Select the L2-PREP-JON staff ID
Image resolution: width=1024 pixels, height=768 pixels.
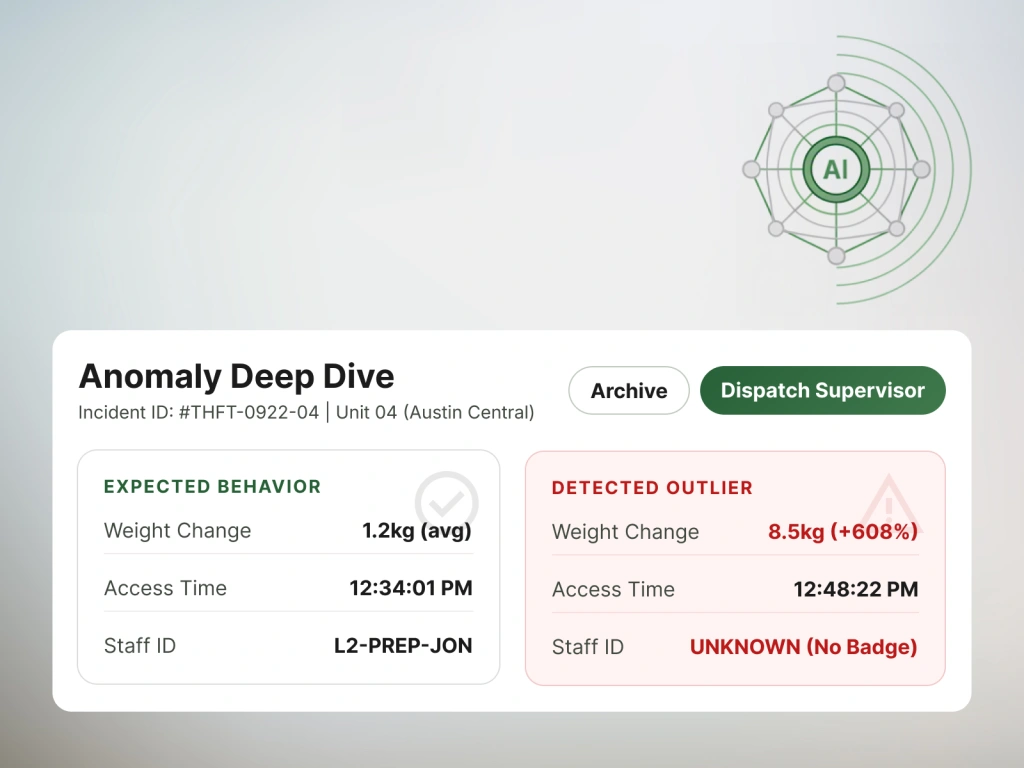403,645
